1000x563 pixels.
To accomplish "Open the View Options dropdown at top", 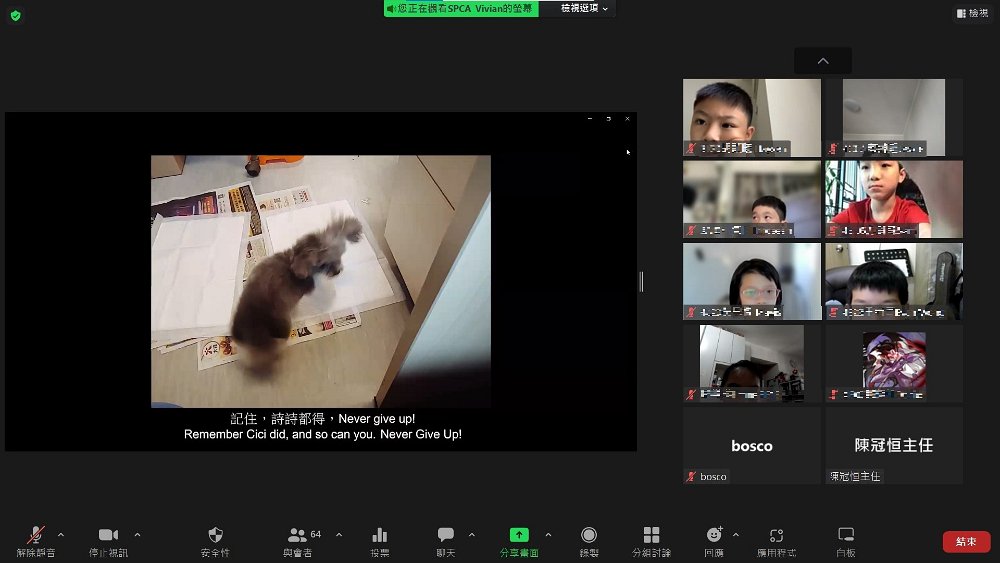I will tap(584, 8).
